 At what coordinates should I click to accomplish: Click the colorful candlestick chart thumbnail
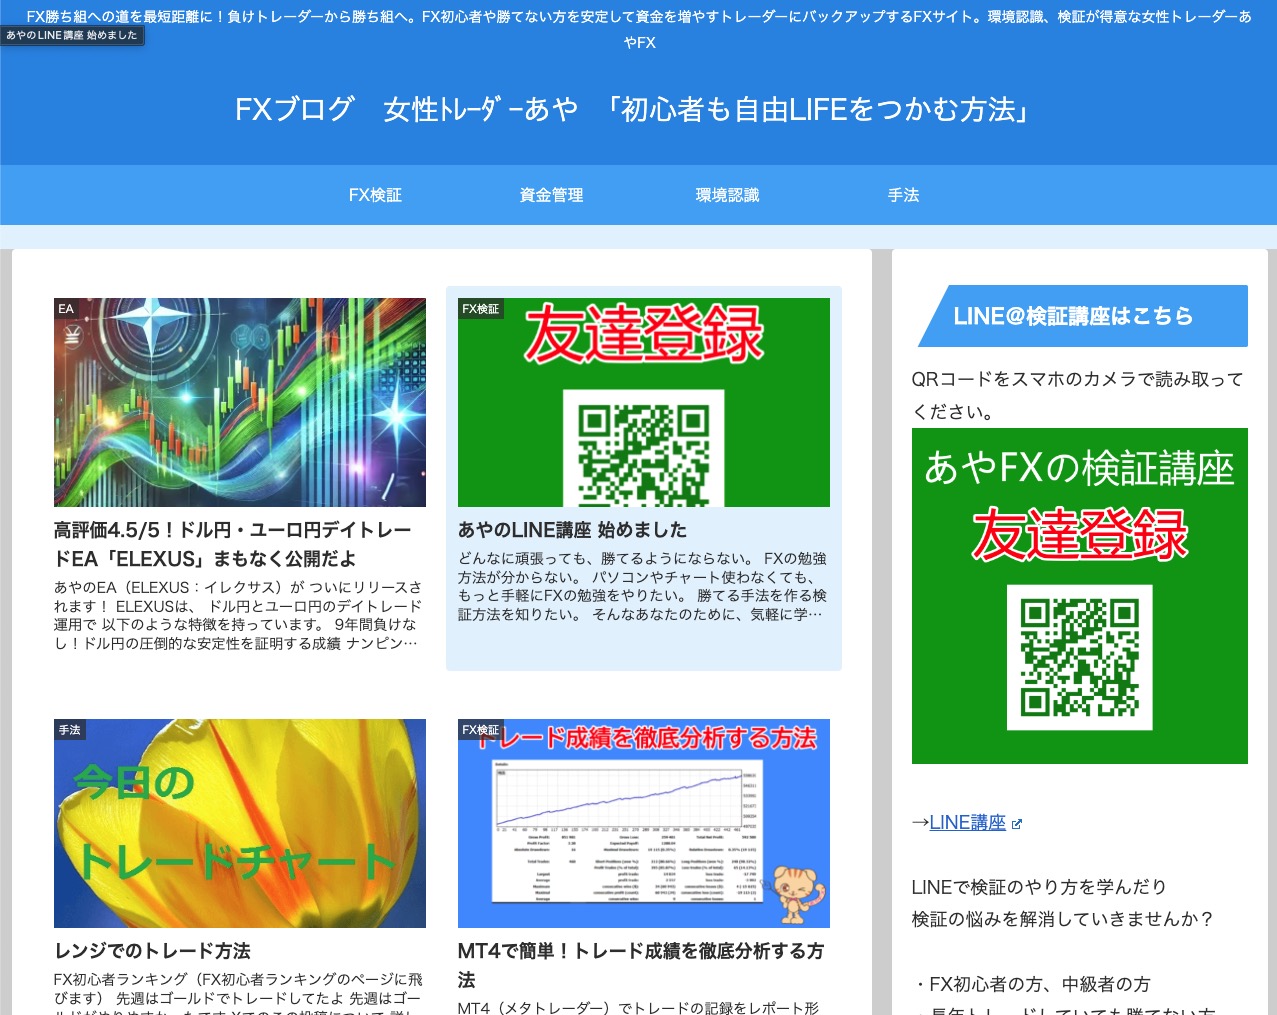click(240, 402)
